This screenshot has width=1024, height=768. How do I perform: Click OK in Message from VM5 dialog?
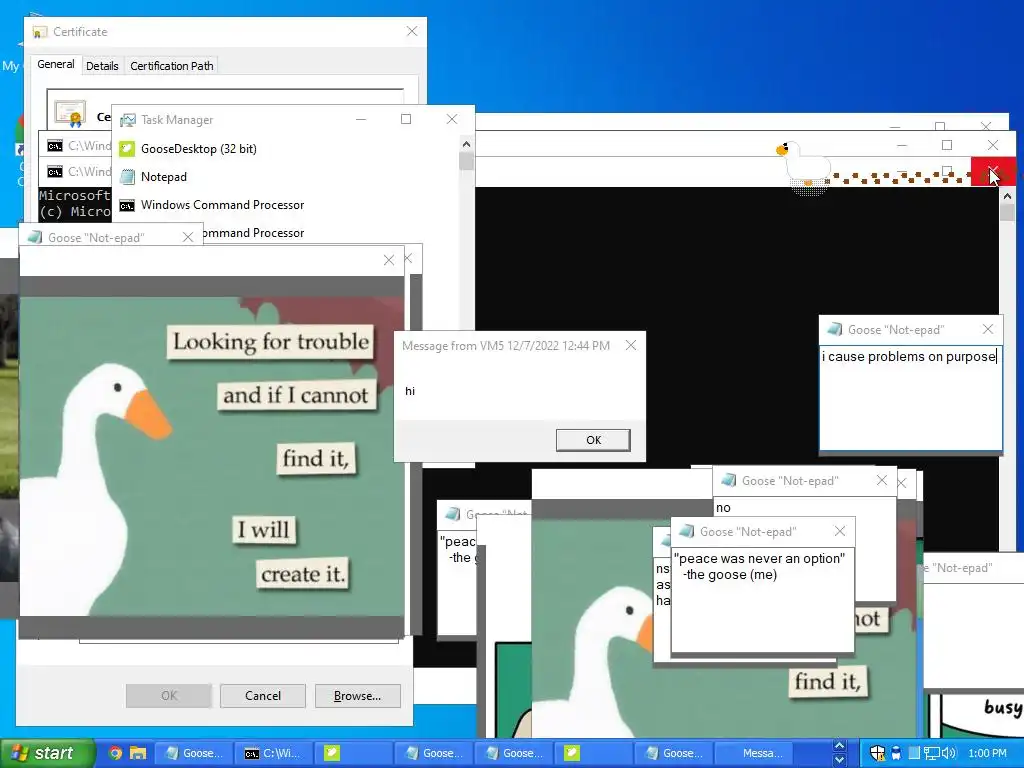[593, 440]
